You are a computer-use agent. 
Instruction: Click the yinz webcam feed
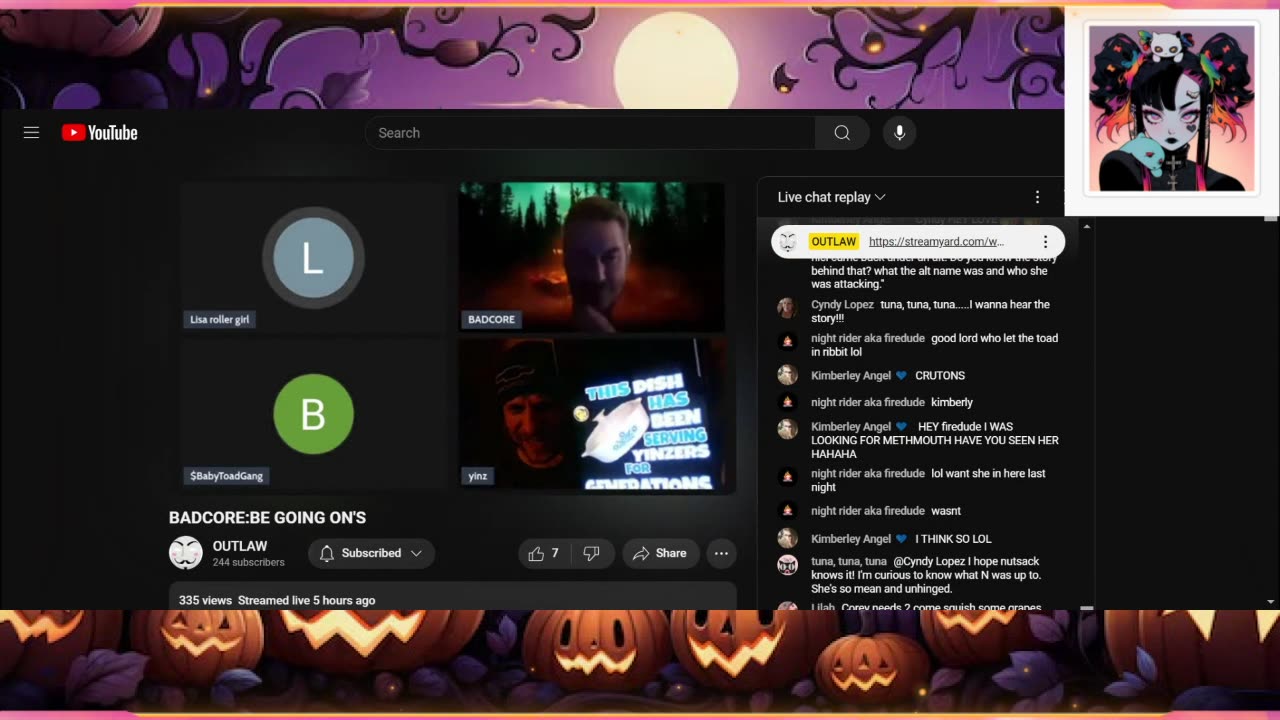coord(592,414)
